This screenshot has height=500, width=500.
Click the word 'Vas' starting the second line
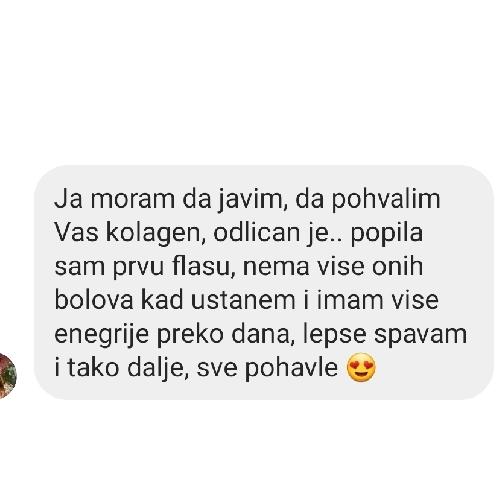[x=76, y=232]
